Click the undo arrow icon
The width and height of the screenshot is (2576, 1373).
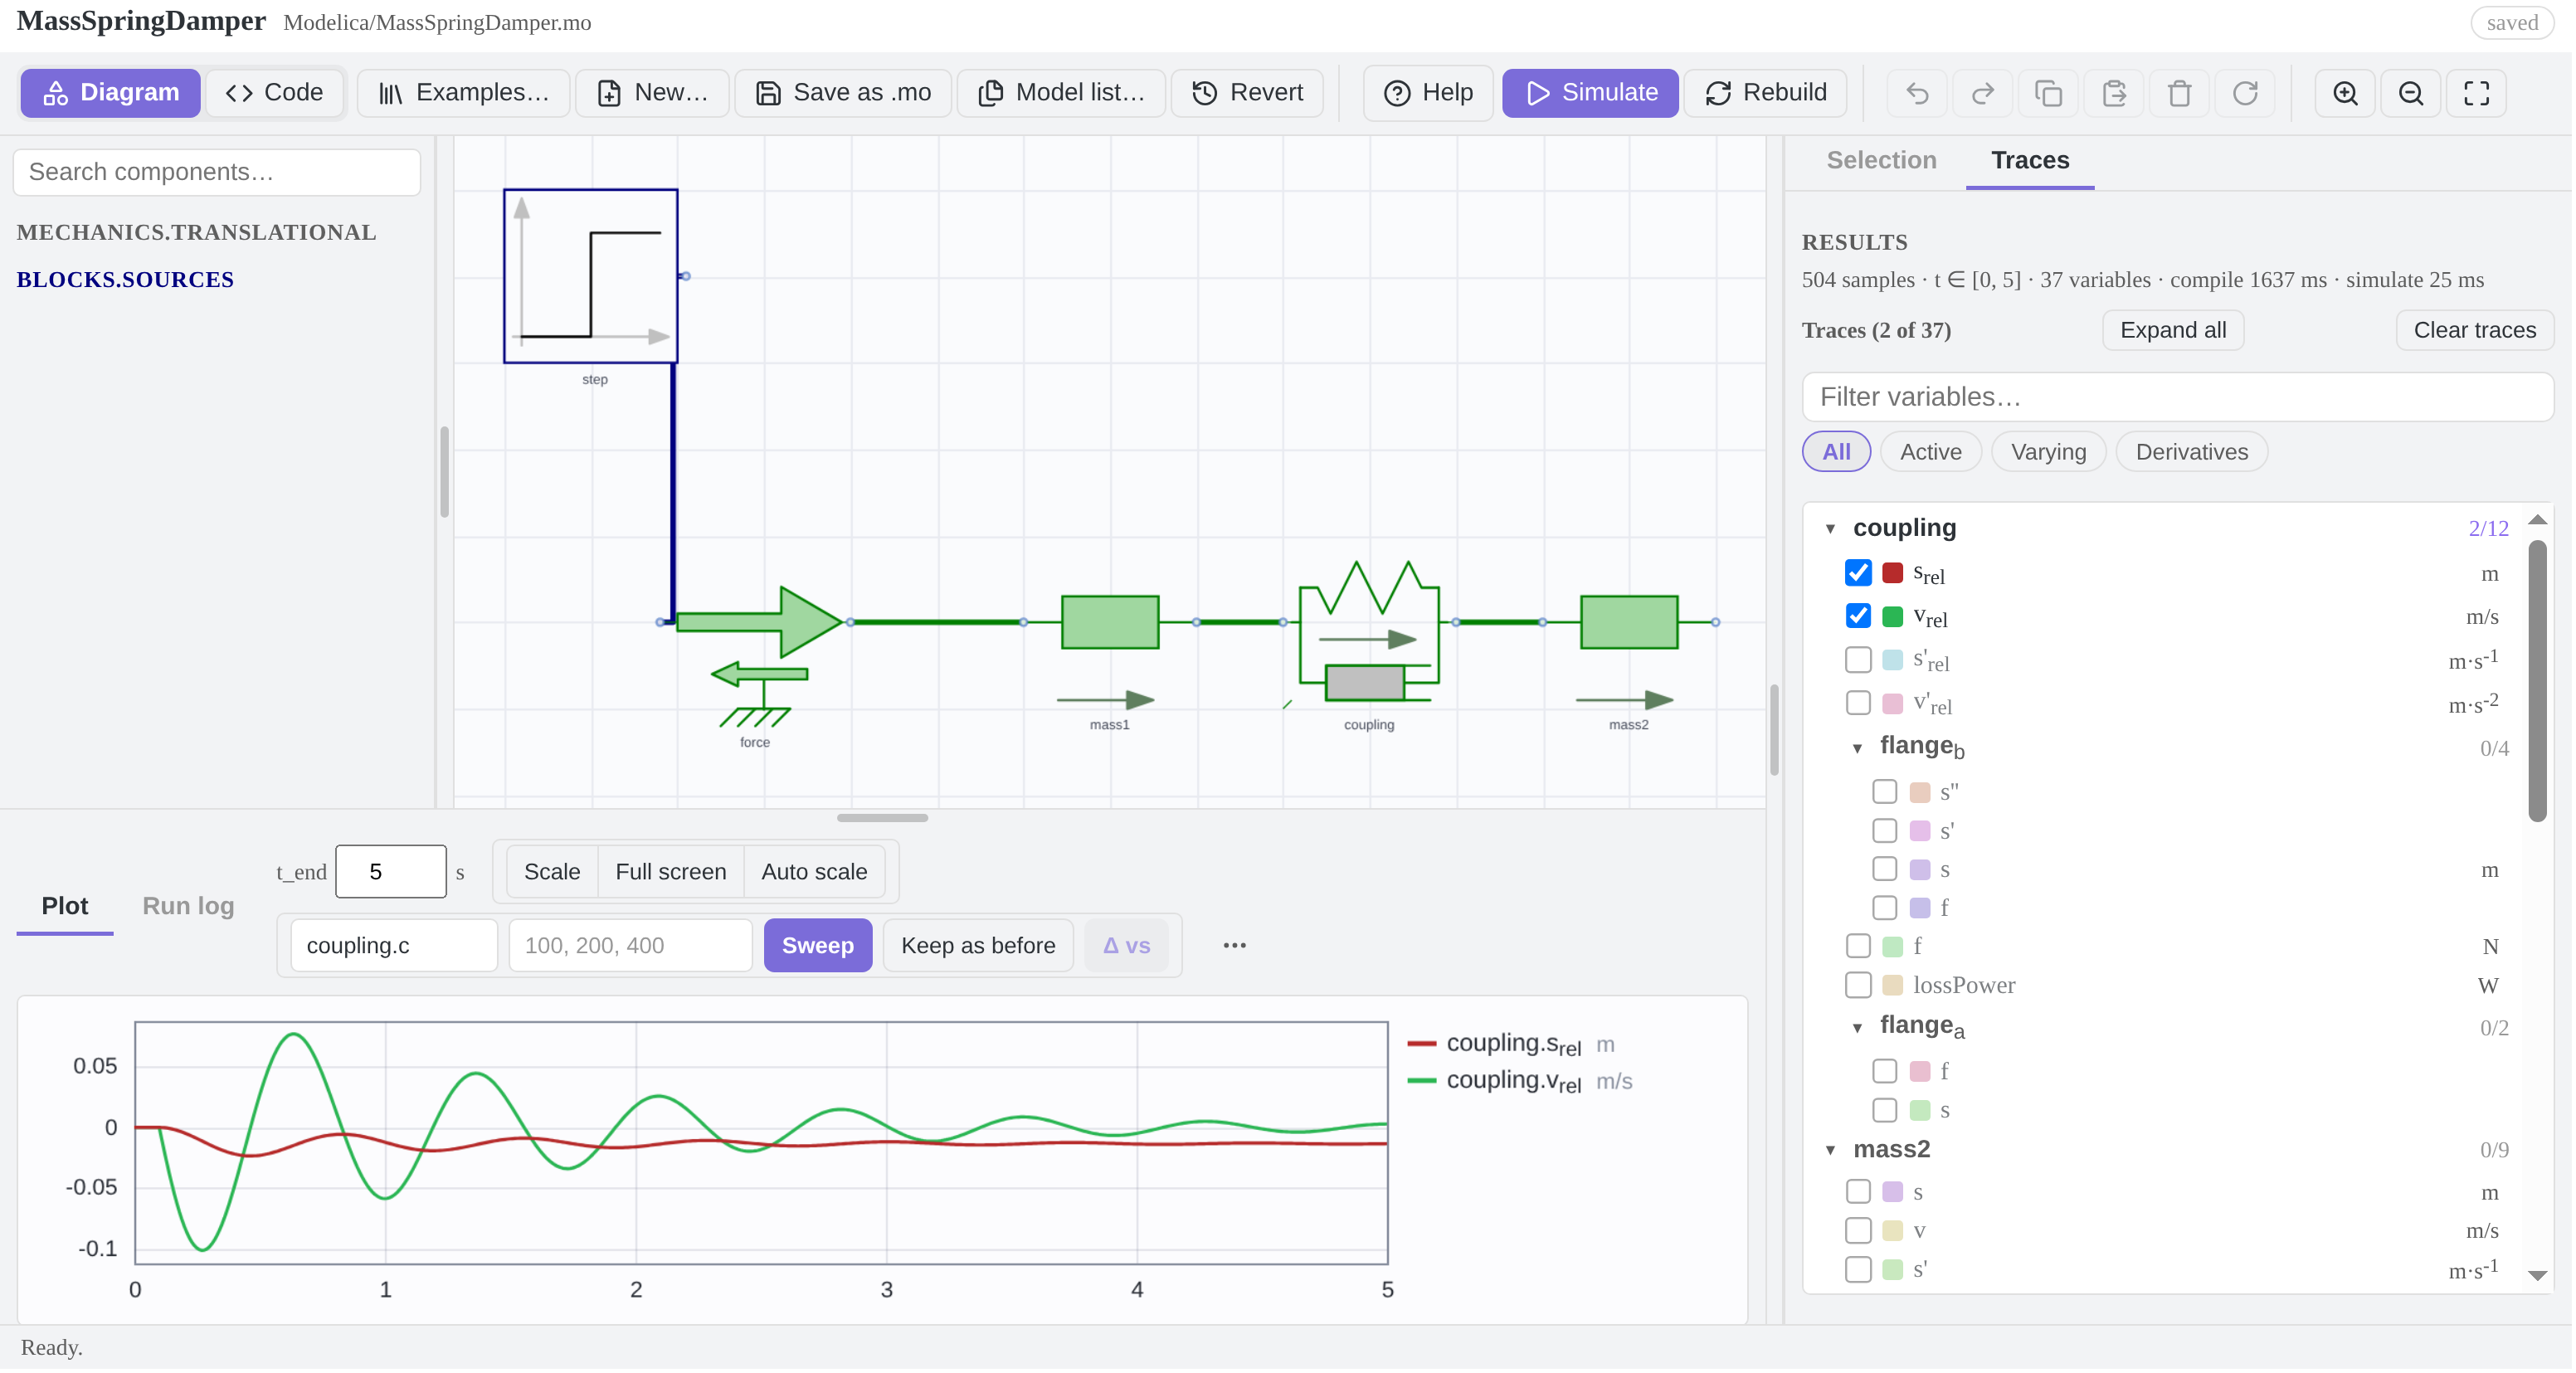point(1917,93)
